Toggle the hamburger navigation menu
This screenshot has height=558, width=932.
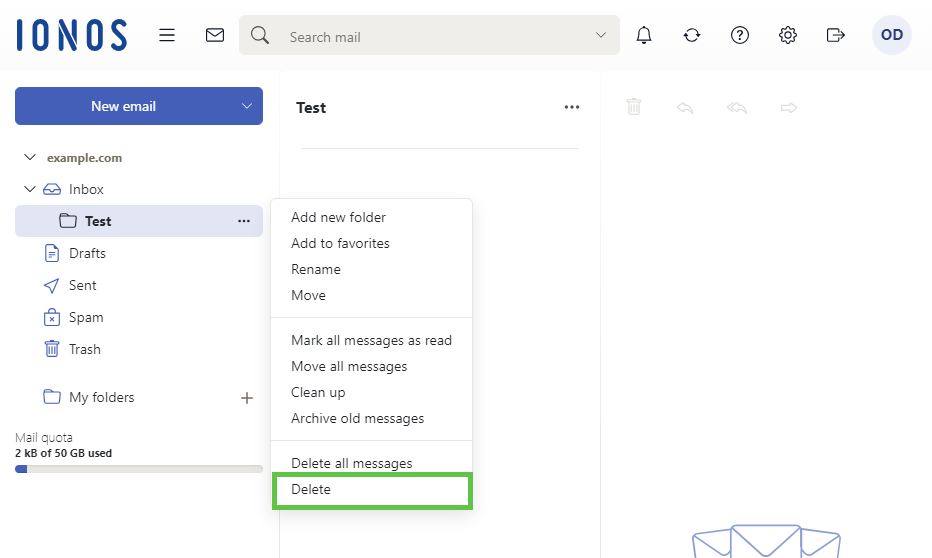167,35
